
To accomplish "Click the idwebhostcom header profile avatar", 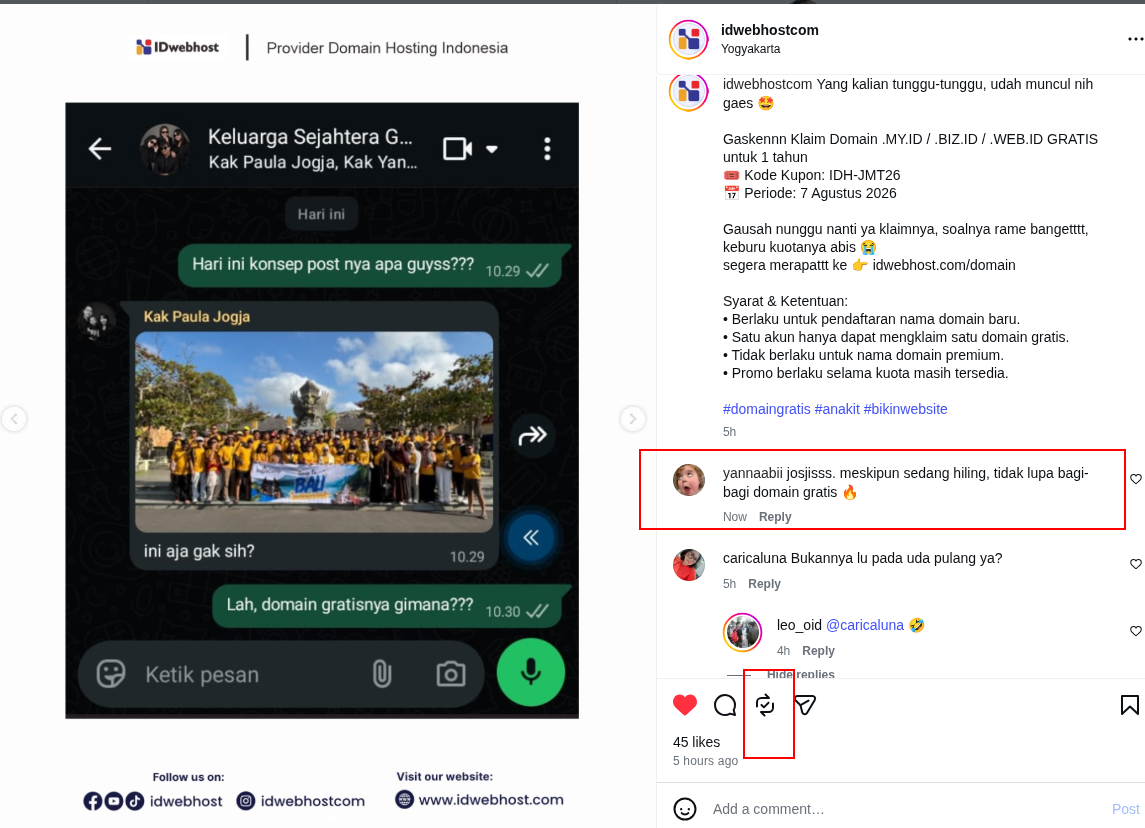I will coord(689,39).
